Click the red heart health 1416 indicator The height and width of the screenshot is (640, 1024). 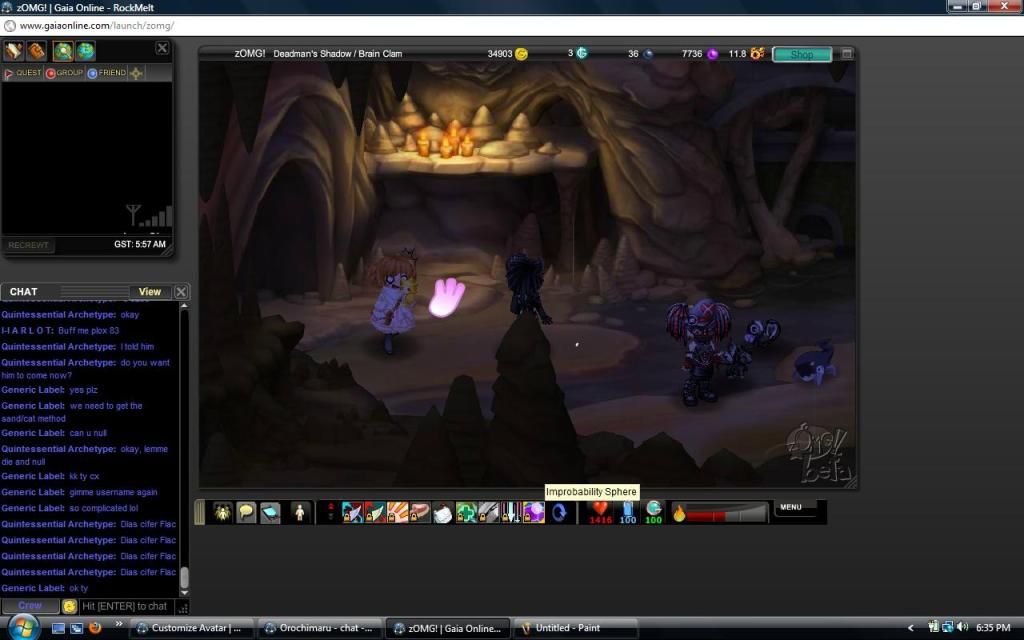pos(600,513)
